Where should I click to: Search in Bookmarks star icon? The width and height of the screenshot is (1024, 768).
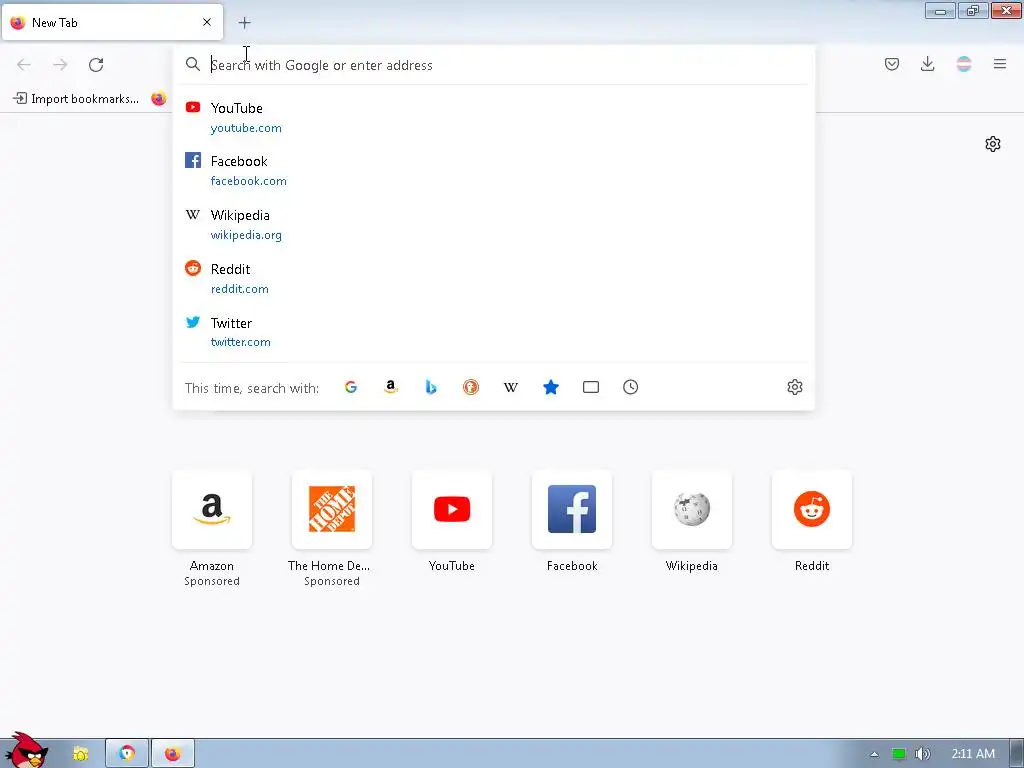(551, 387)
